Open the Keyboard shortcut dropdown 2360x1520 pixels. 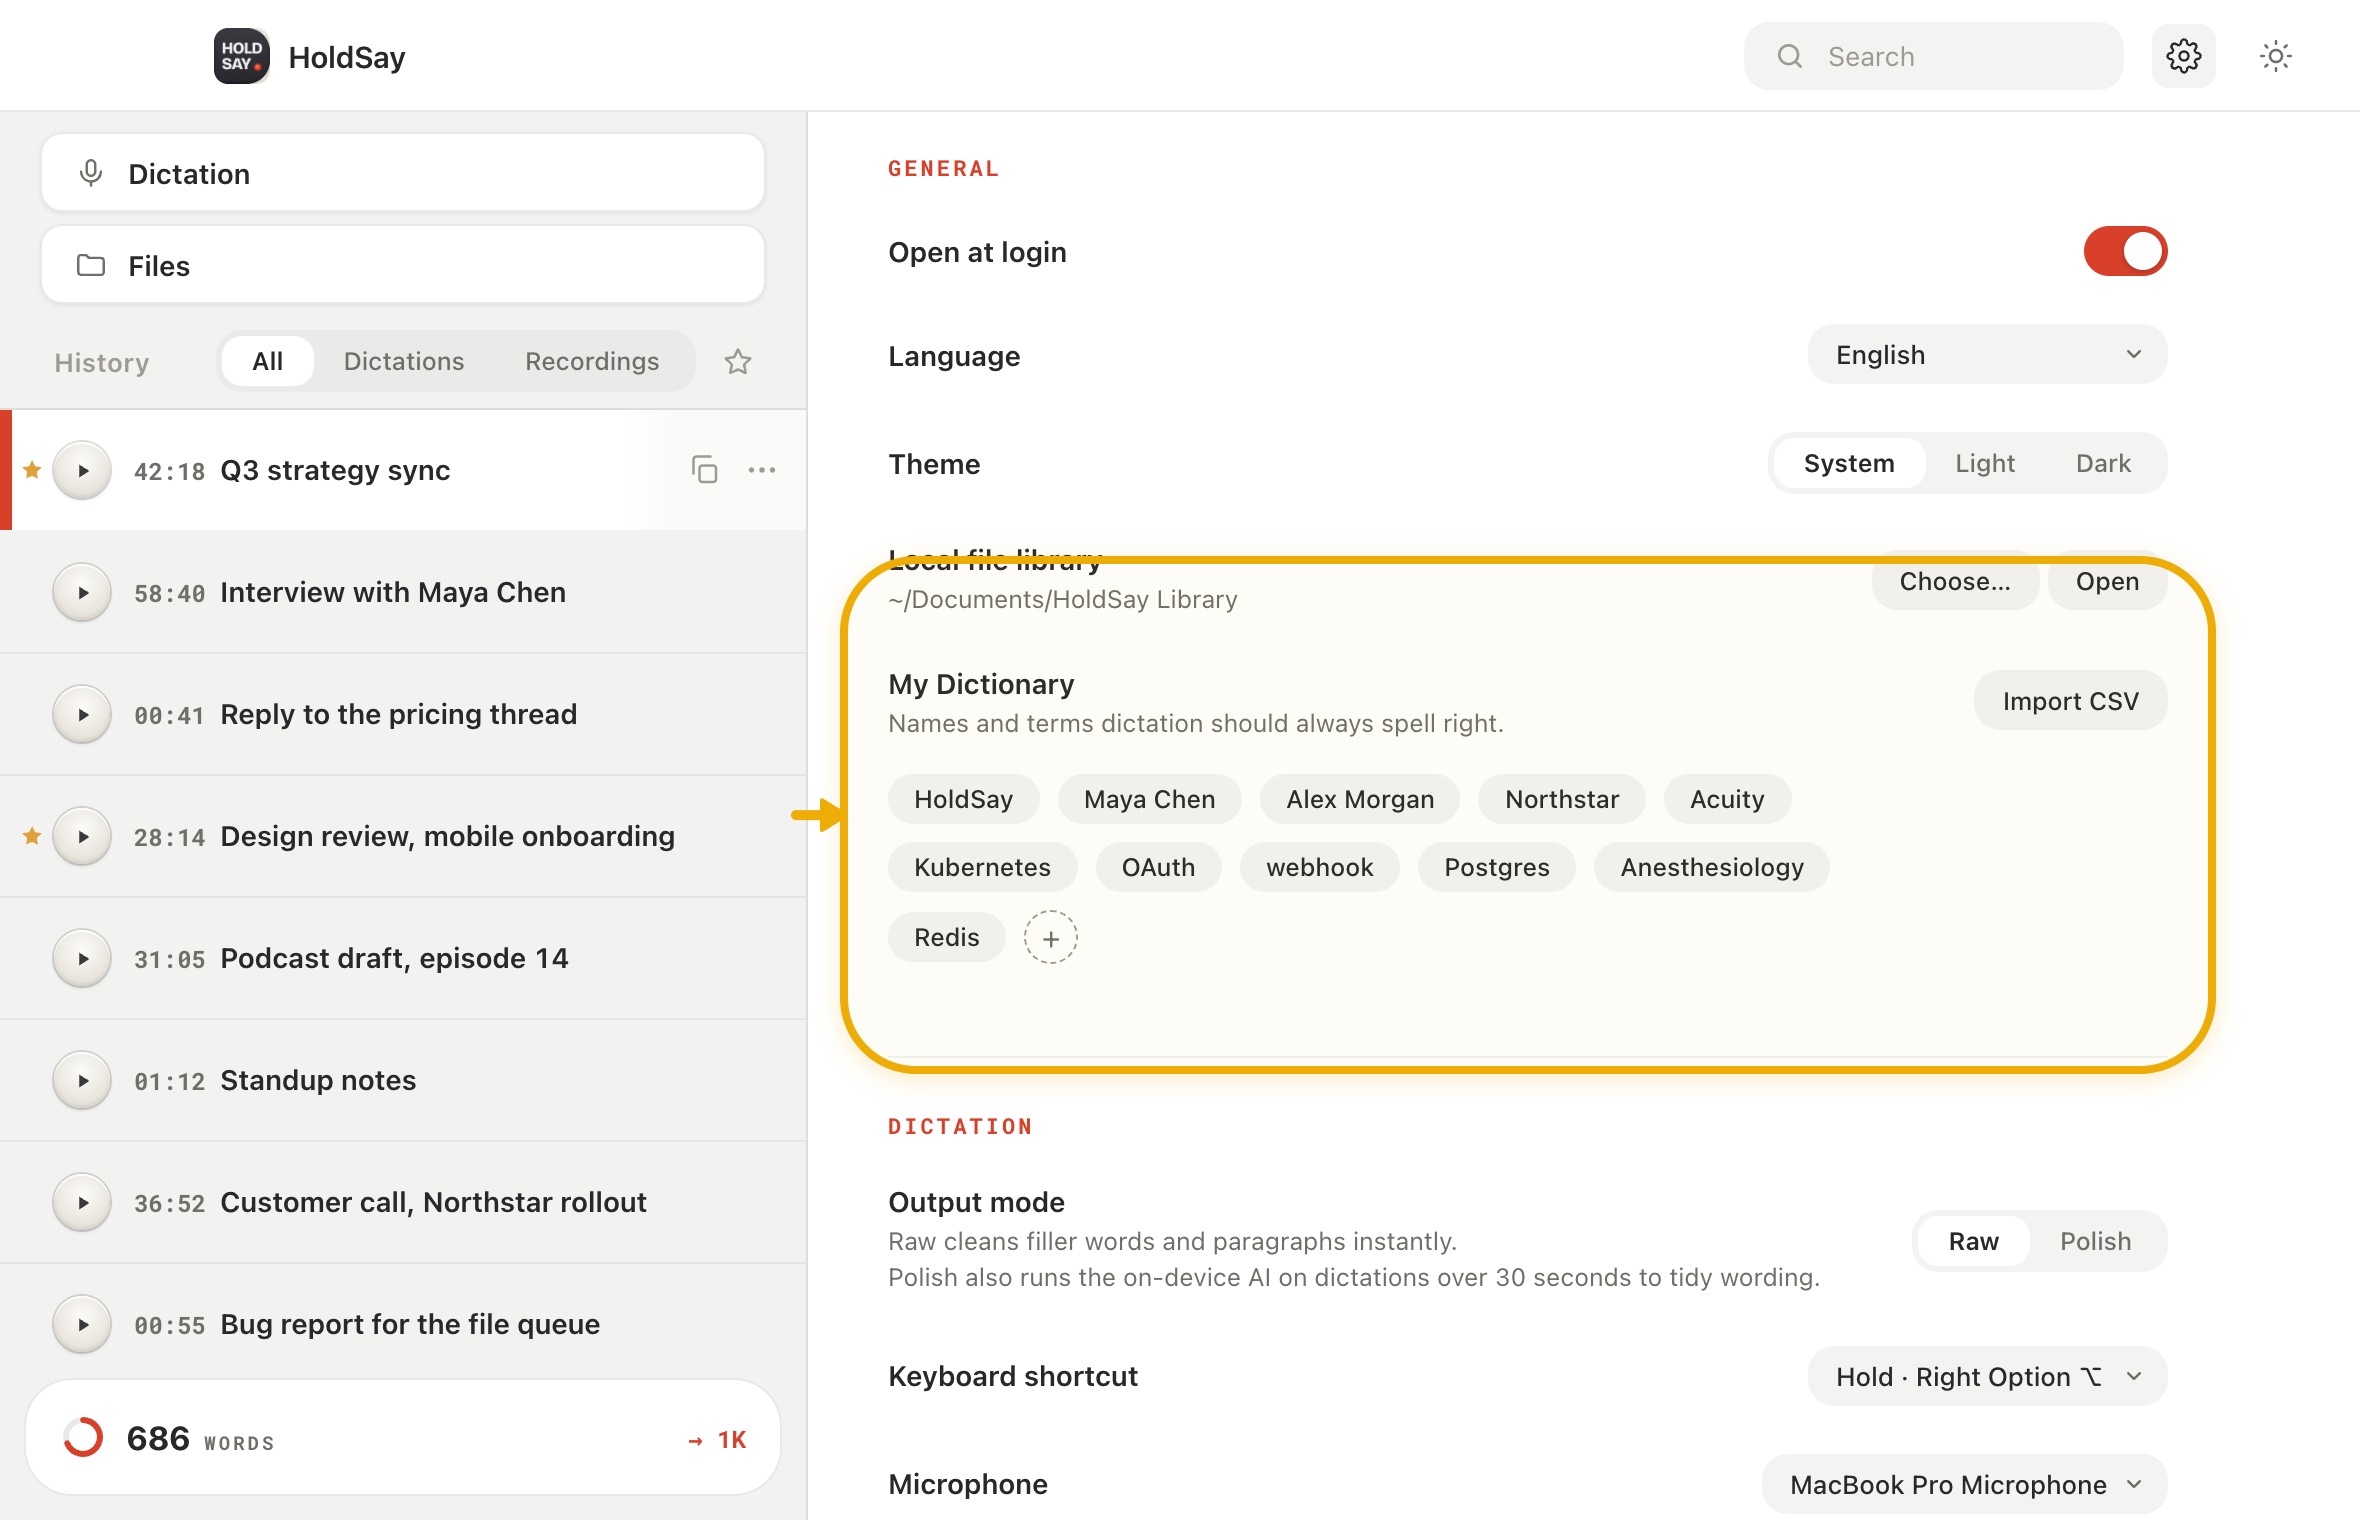1987,1376
